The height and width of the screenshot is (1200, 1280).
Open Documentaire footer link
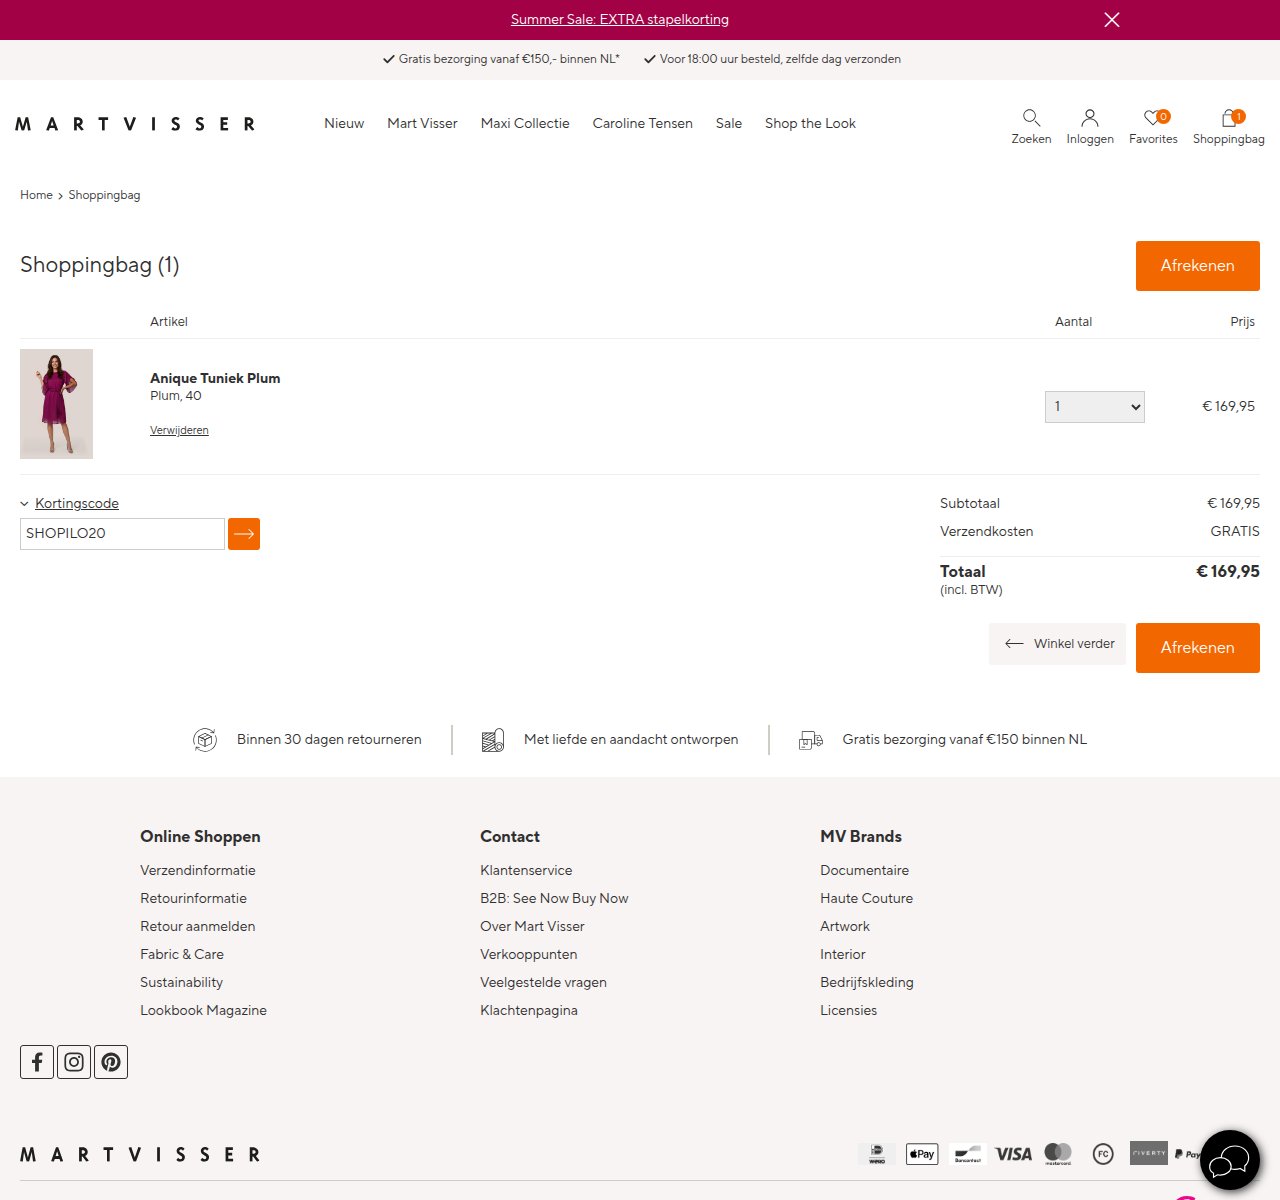click(x=864, y=870)
